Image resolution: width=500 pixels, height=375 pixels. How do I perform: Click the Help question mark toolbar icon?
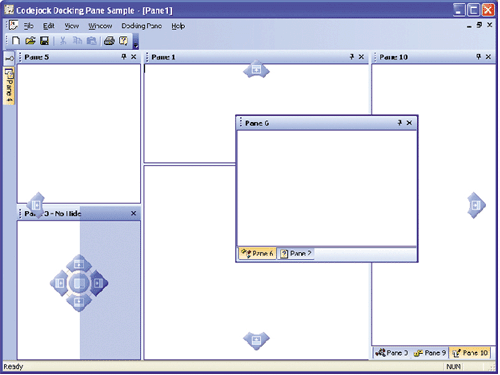(x=123, y=41)
